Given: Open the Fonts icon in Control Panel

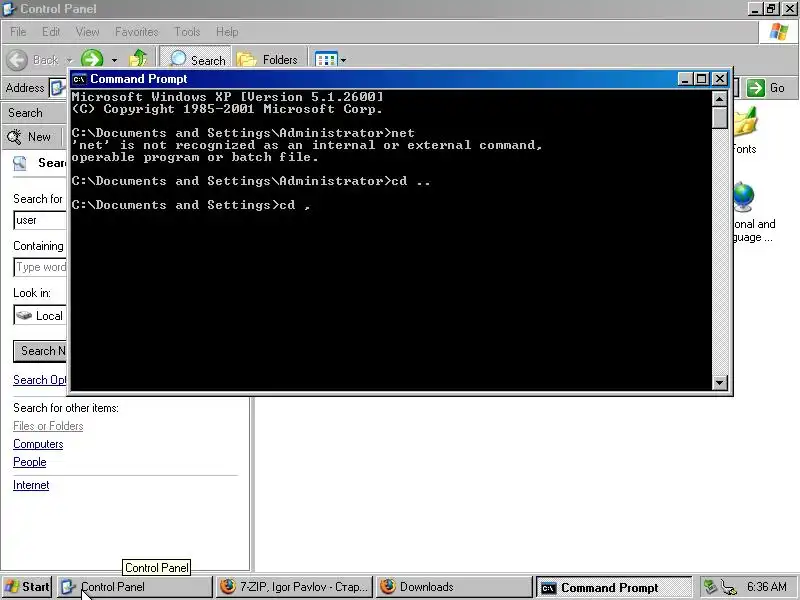Looking at the screenshot, I should 745,130.
